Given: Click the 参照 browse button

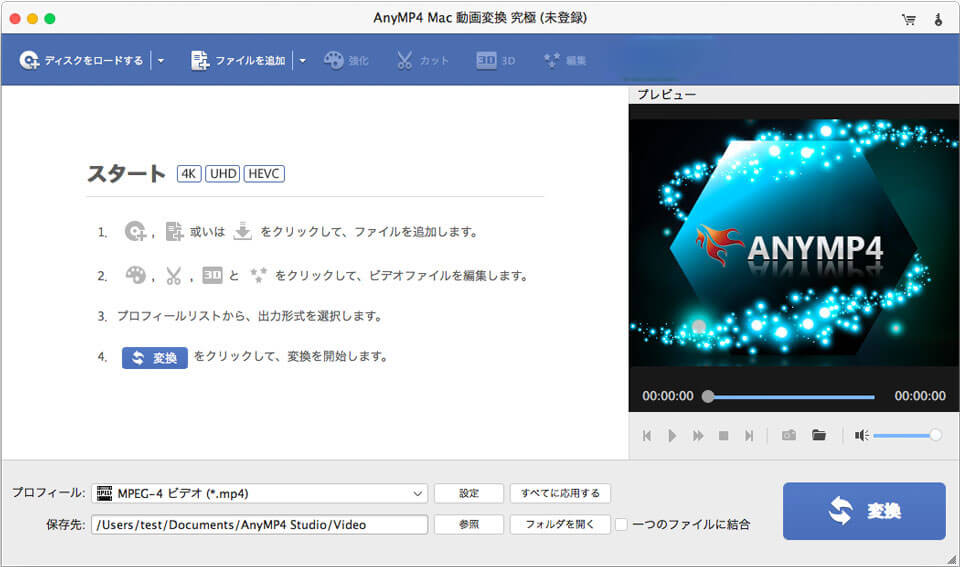Looking at the screenshot, I should pyautogui.click(x=469, y=525).
